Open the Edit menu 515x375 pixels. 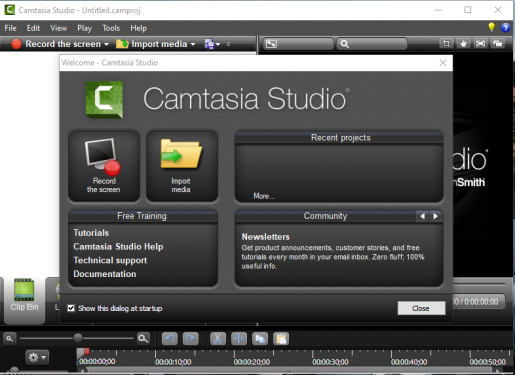[33, 28]
